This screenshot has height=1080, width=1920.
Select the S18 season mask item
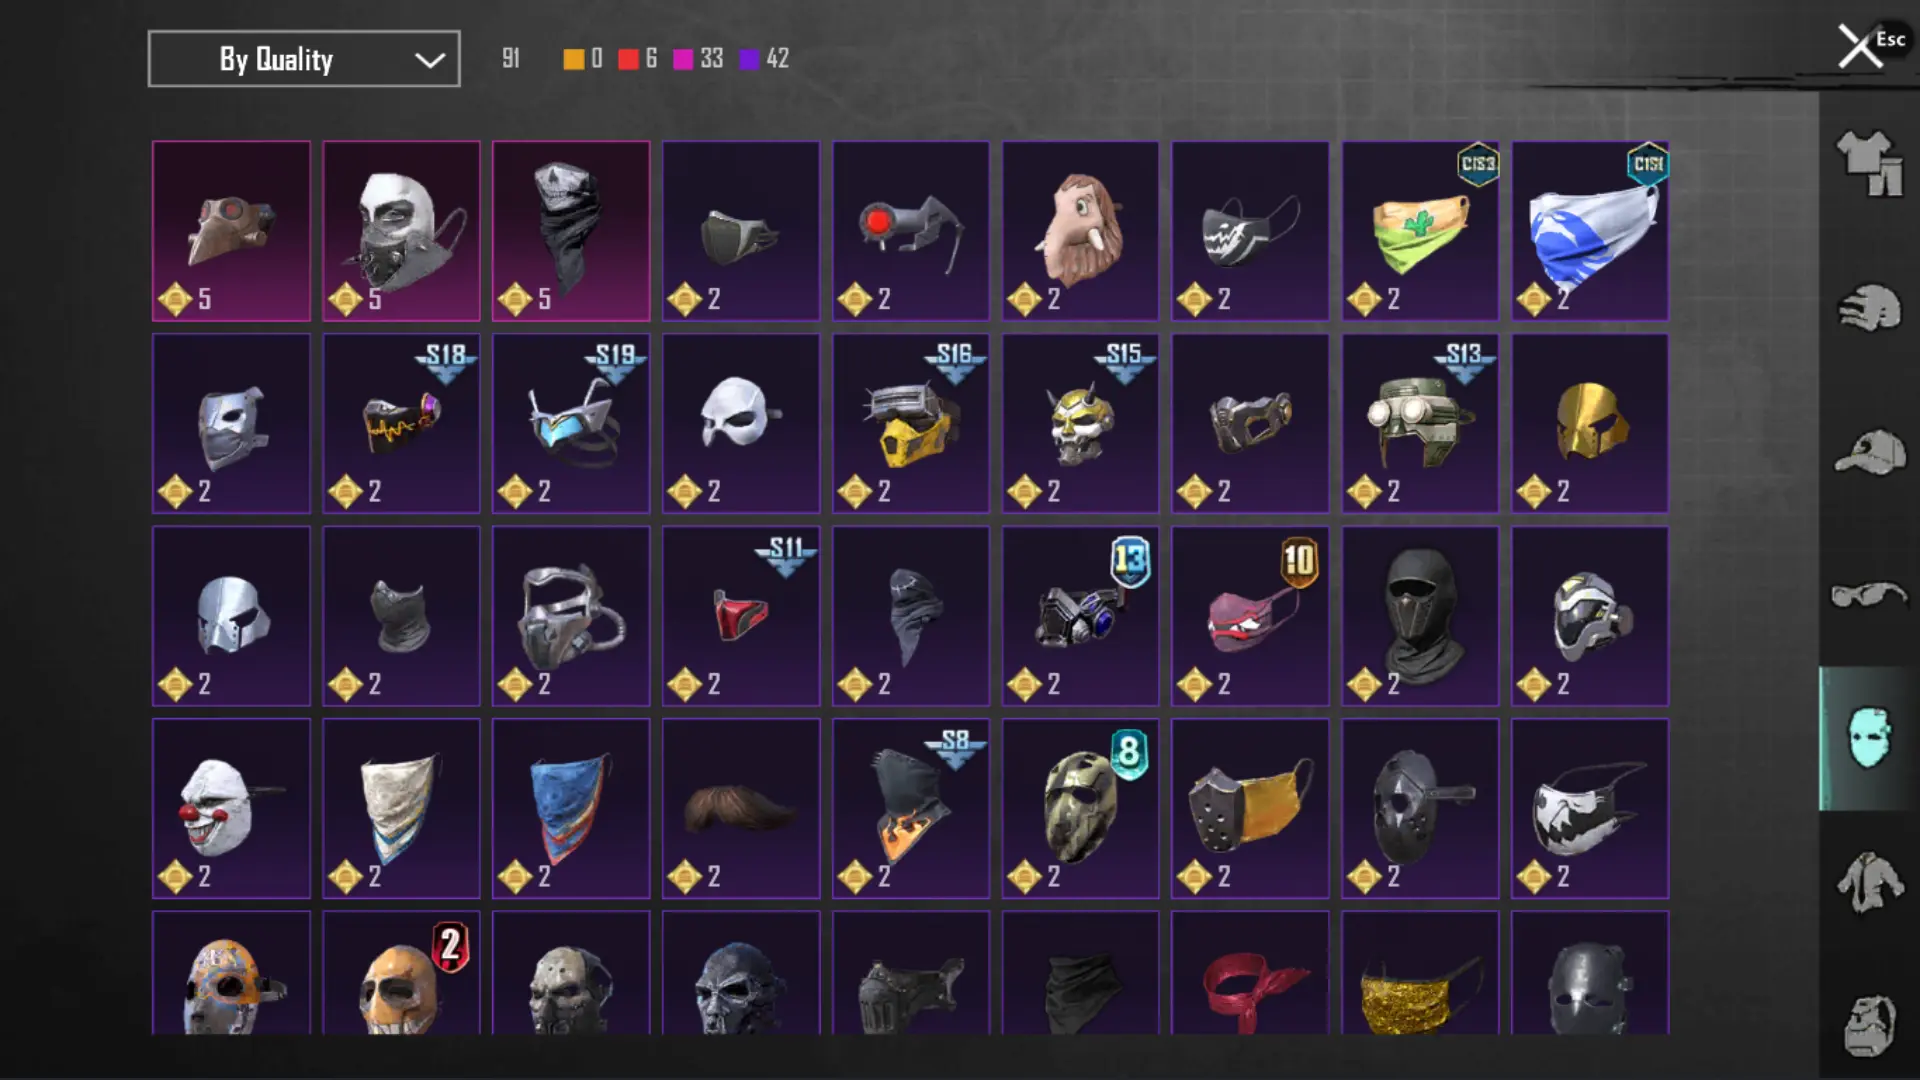point(401,424)
